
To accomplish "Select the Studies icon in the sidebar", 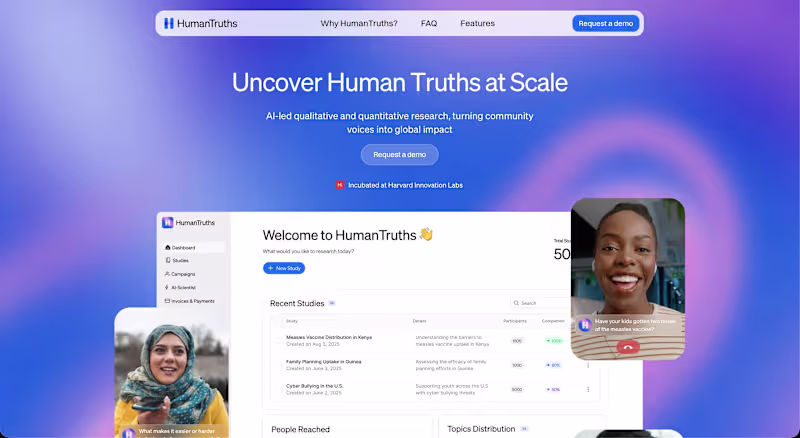I will pyautogui.click(x=167, y=260).
